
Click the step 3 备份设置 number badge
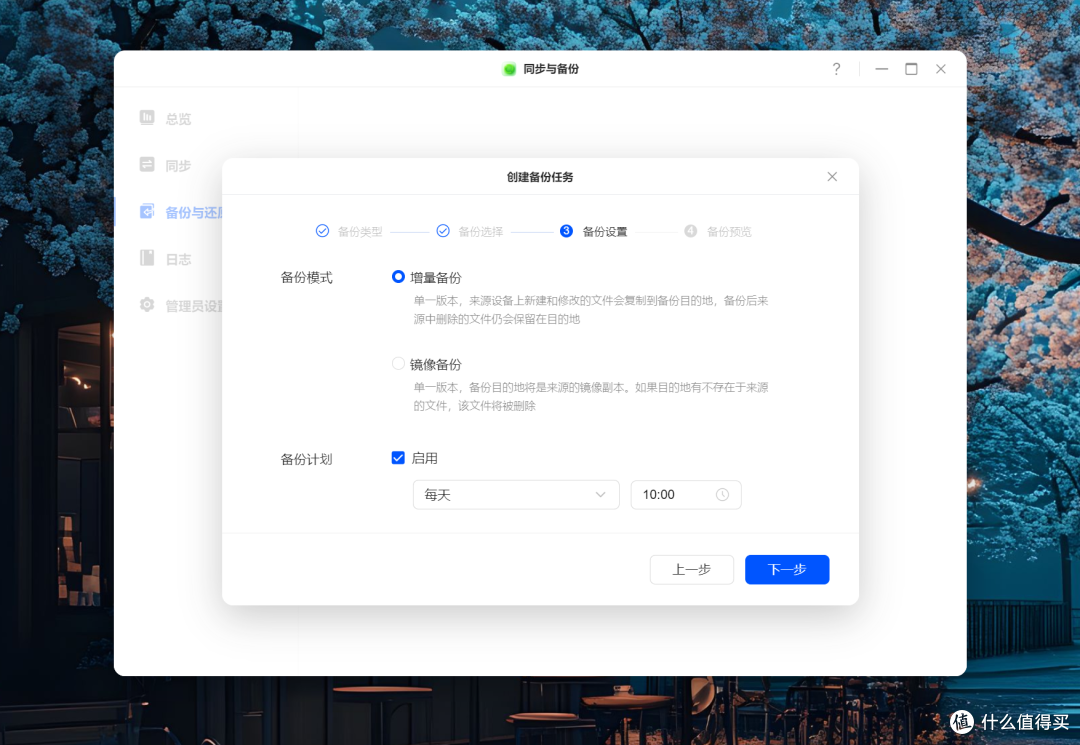point(566,231)
